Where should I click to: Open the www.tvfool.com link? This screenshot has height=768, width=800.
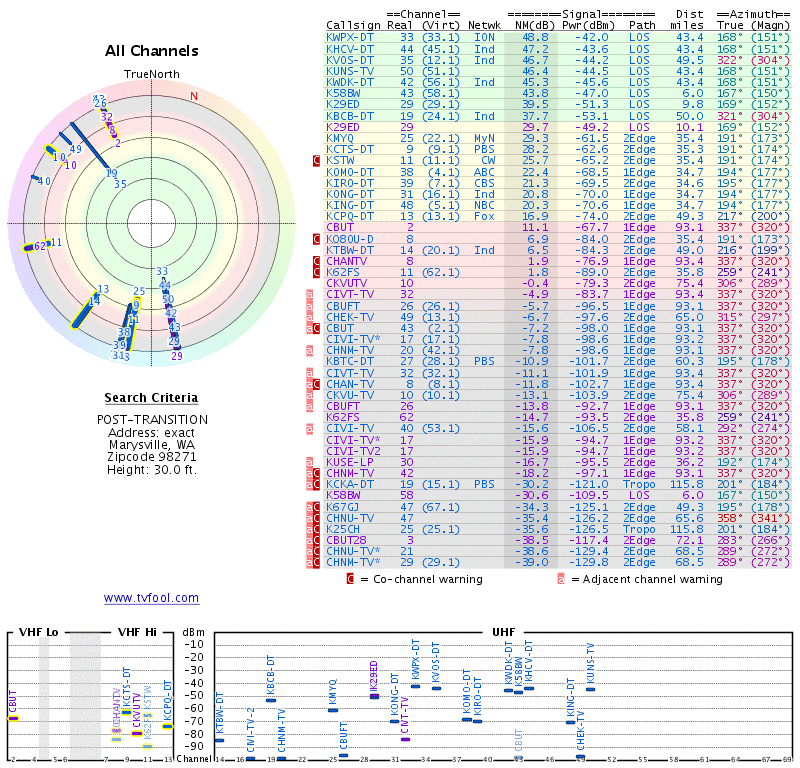[152, 598]
